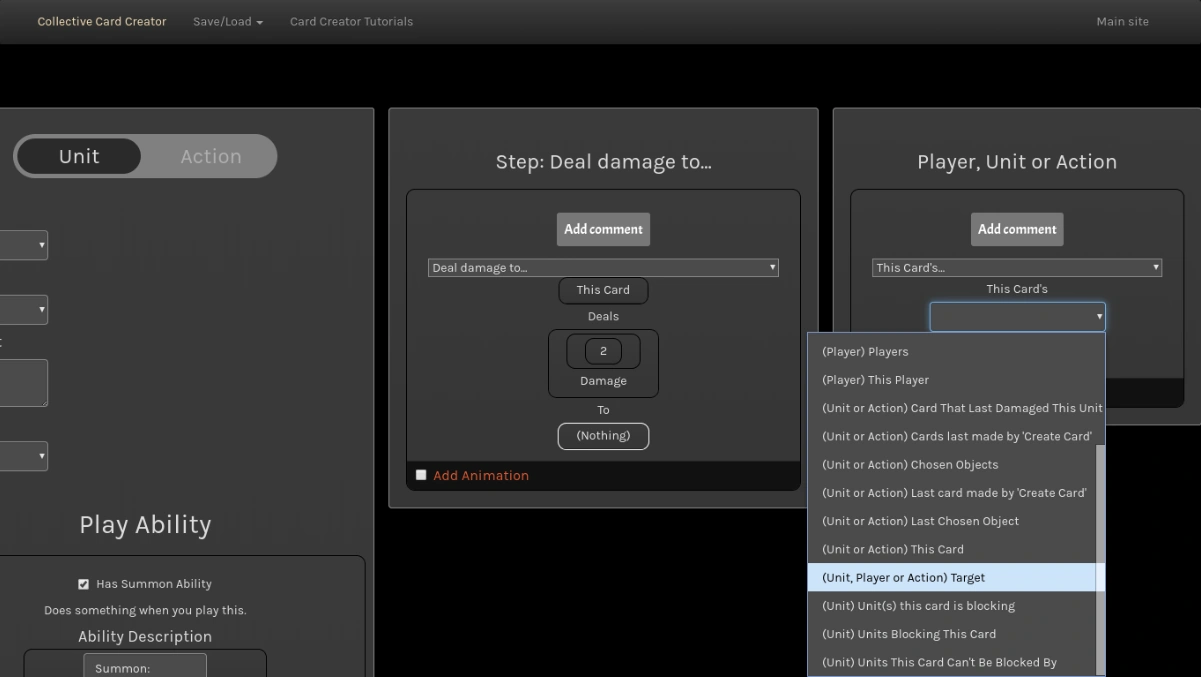
Task: Go to Main site link
Action: click(x=1122, y=21)
